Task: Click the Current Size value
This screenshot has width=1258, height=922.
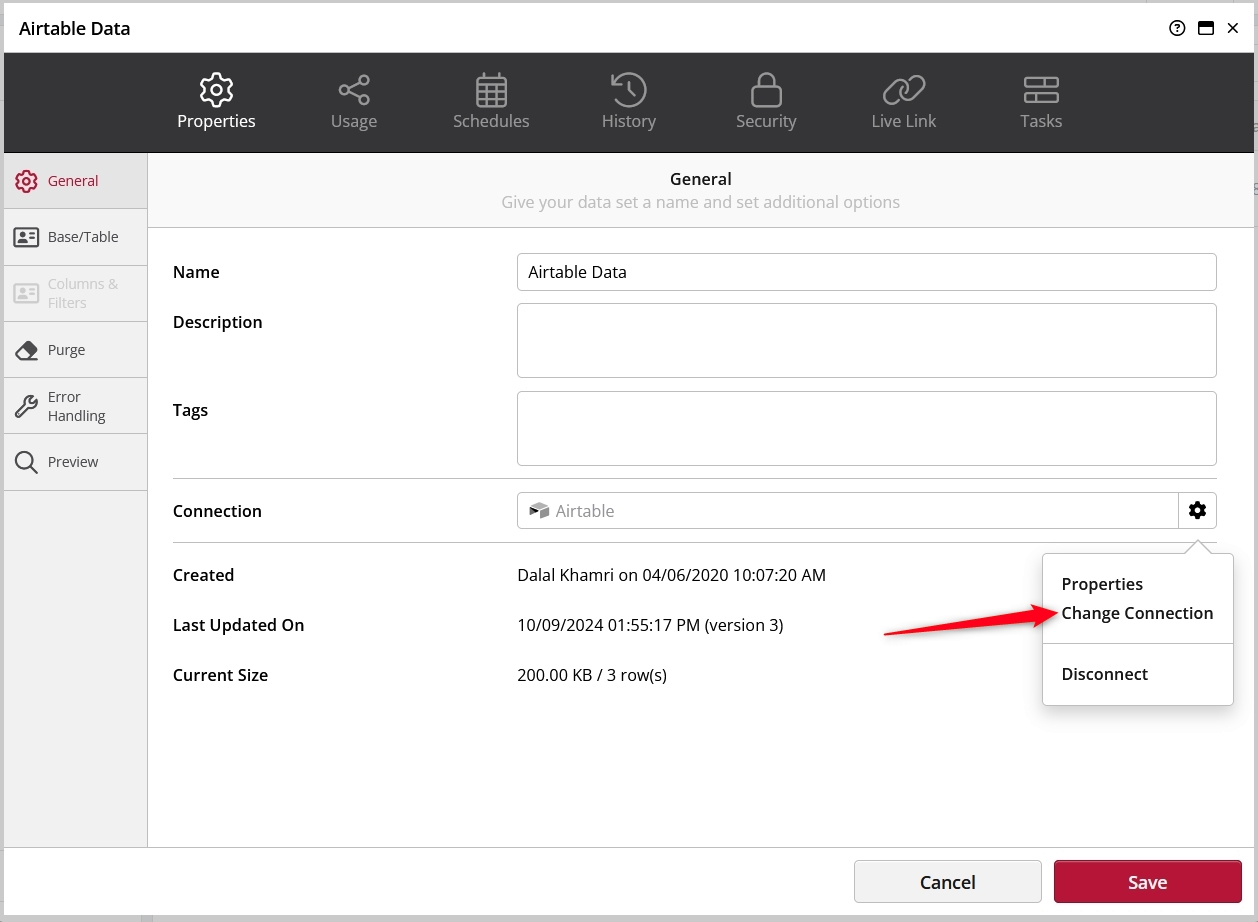Action: click(x=592, y=675)
